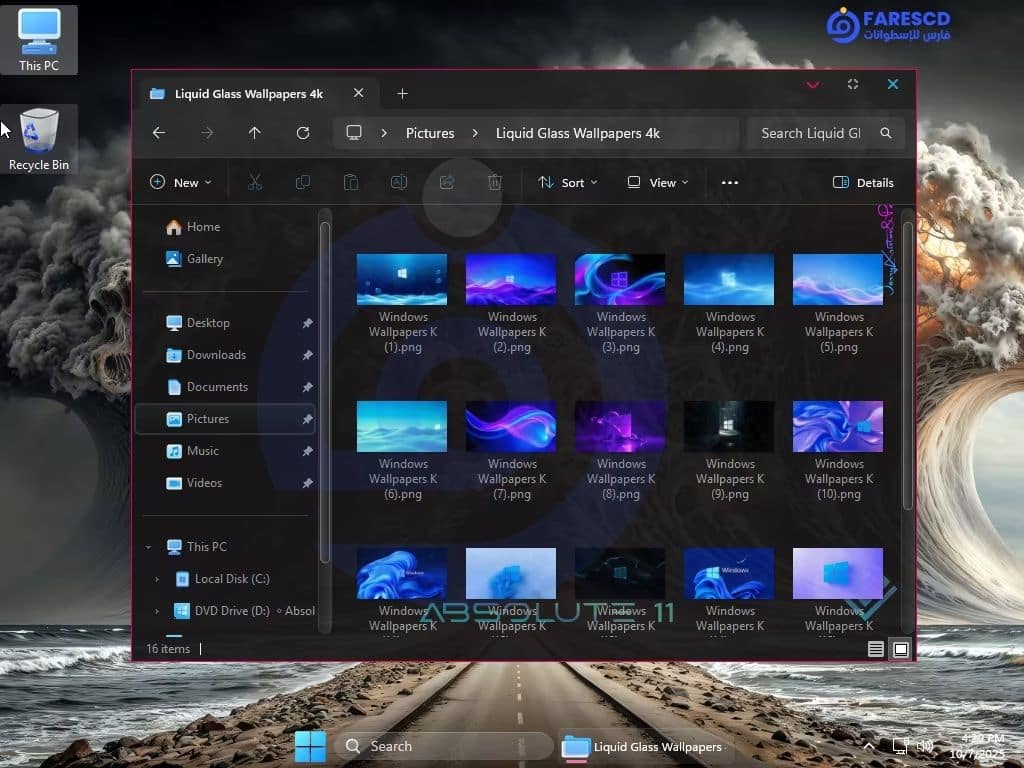Click Pictures in the address breadcrumb

pos(430,133)
